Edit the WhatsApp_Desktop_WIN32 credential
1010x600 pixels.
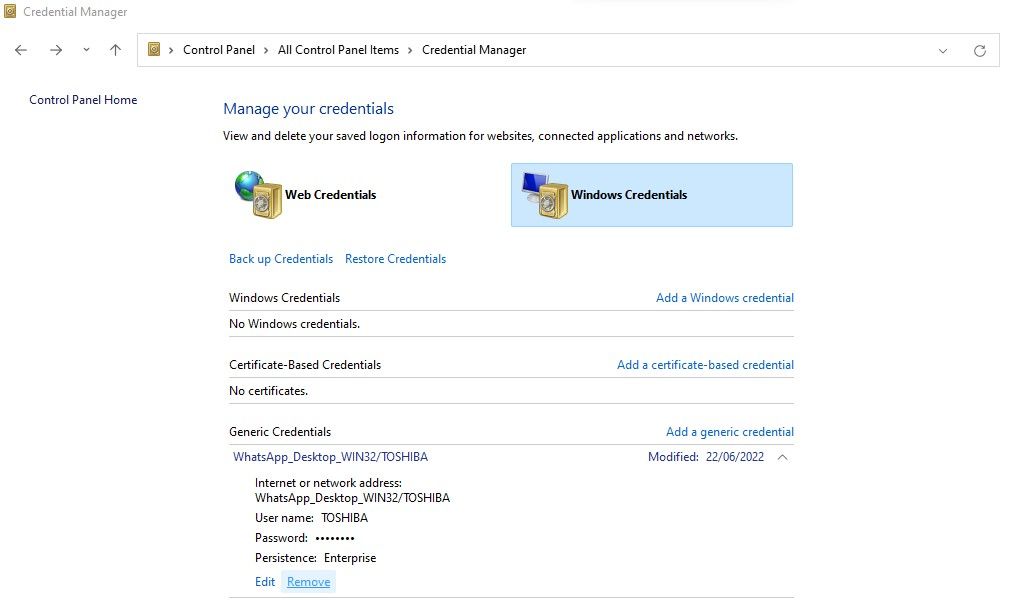[264, 581]
